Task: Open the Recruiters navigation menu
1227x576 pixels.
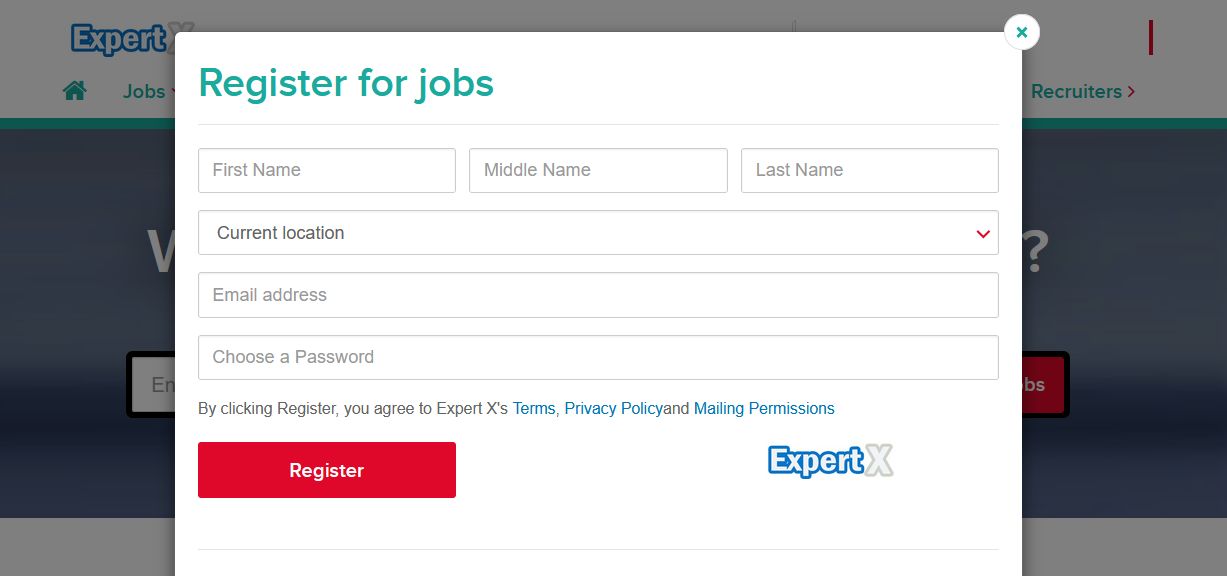Action: 1076,91
